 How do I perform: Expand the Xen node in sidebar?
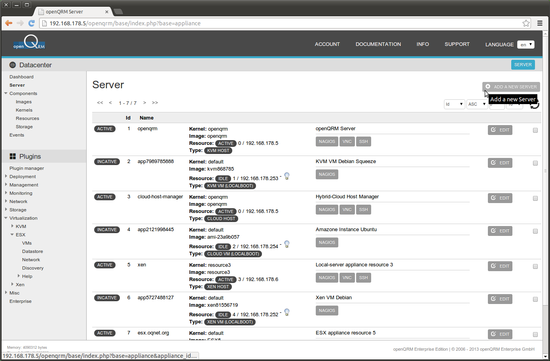pyautogui.click(x=12, y=284)
